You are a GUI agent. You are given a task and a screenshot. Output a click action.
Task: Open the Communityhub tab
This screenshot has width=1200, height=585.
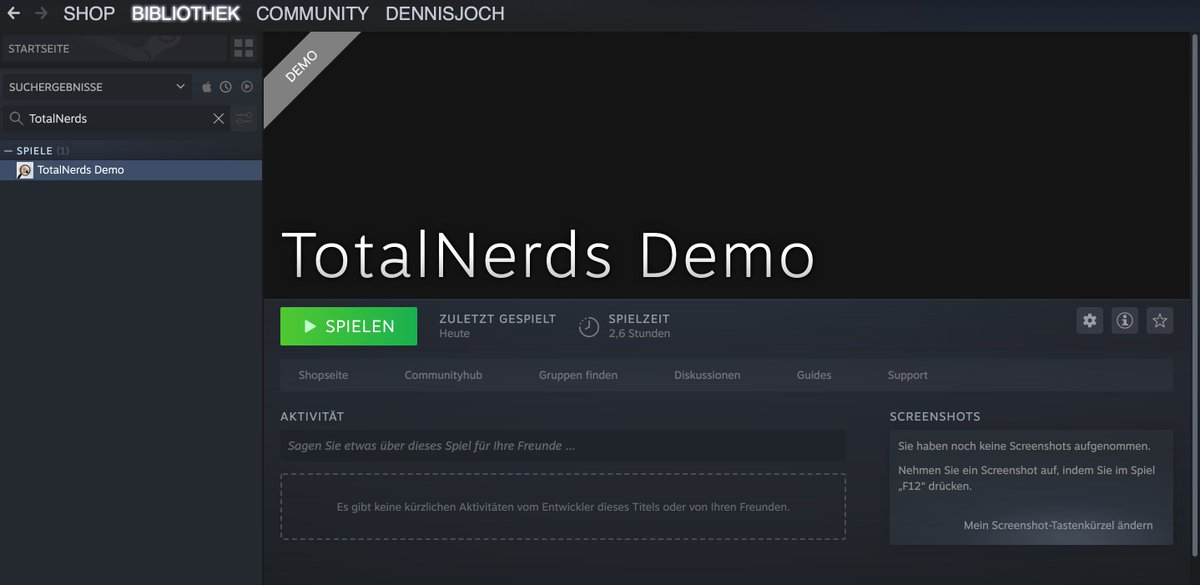[x=443, y=375]
